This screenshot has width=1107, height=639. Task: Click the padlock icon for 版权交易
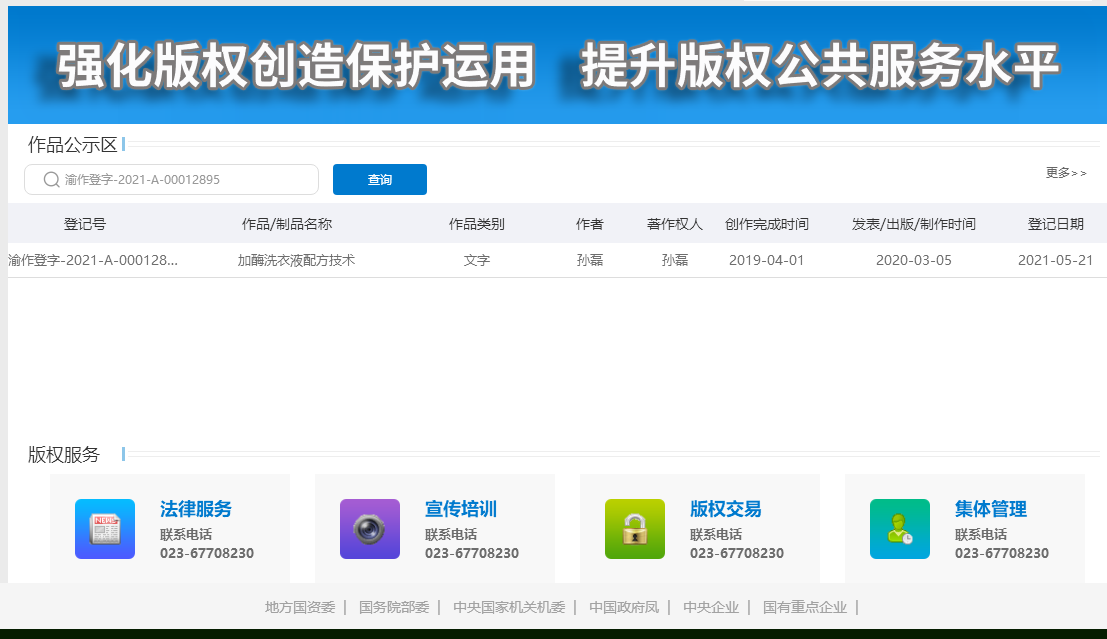[635, 529]
